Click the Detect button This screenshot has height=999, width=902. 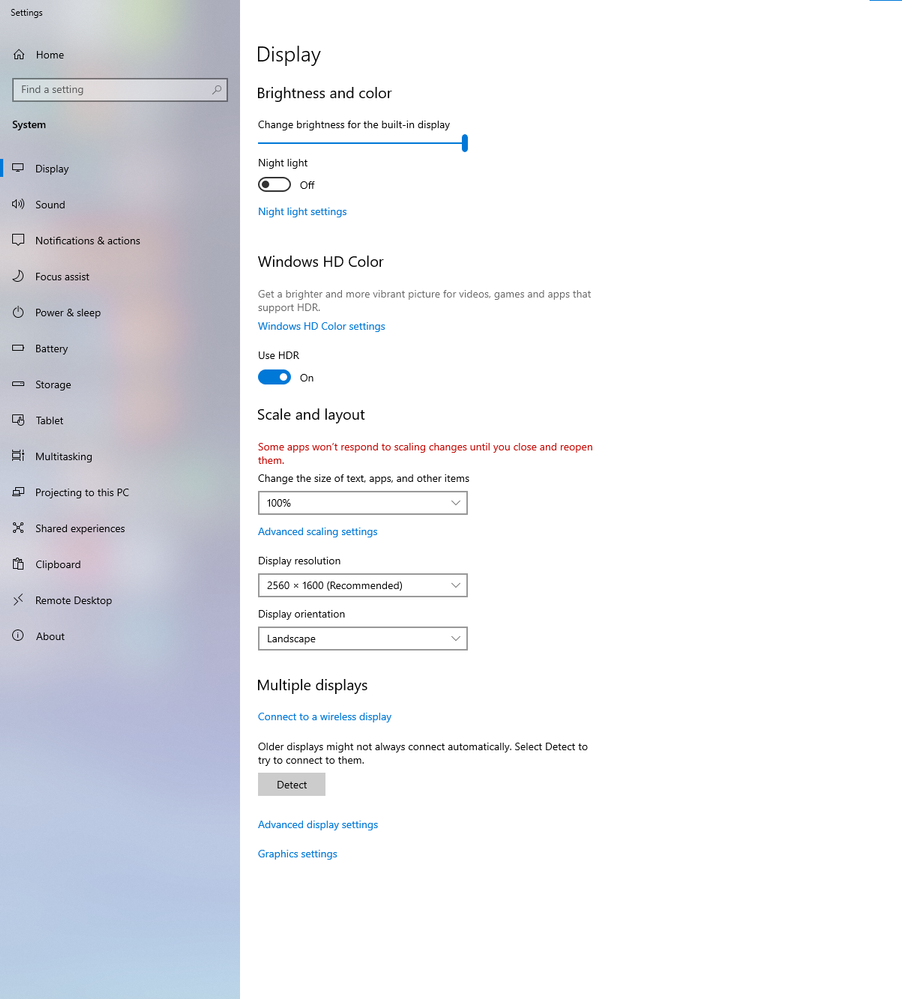(291, 785)
